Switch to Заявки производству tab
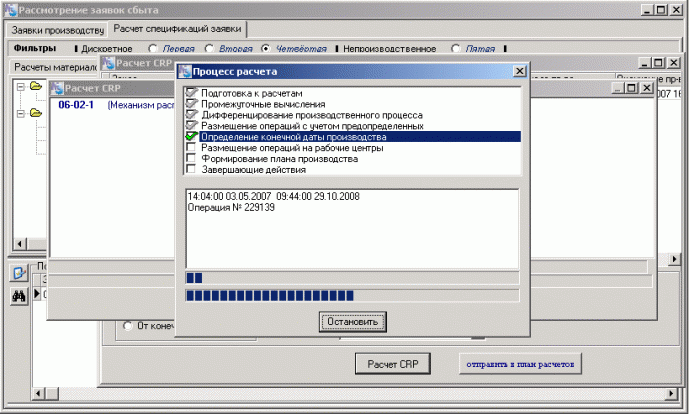689x414 pixels. pos(57,30)
